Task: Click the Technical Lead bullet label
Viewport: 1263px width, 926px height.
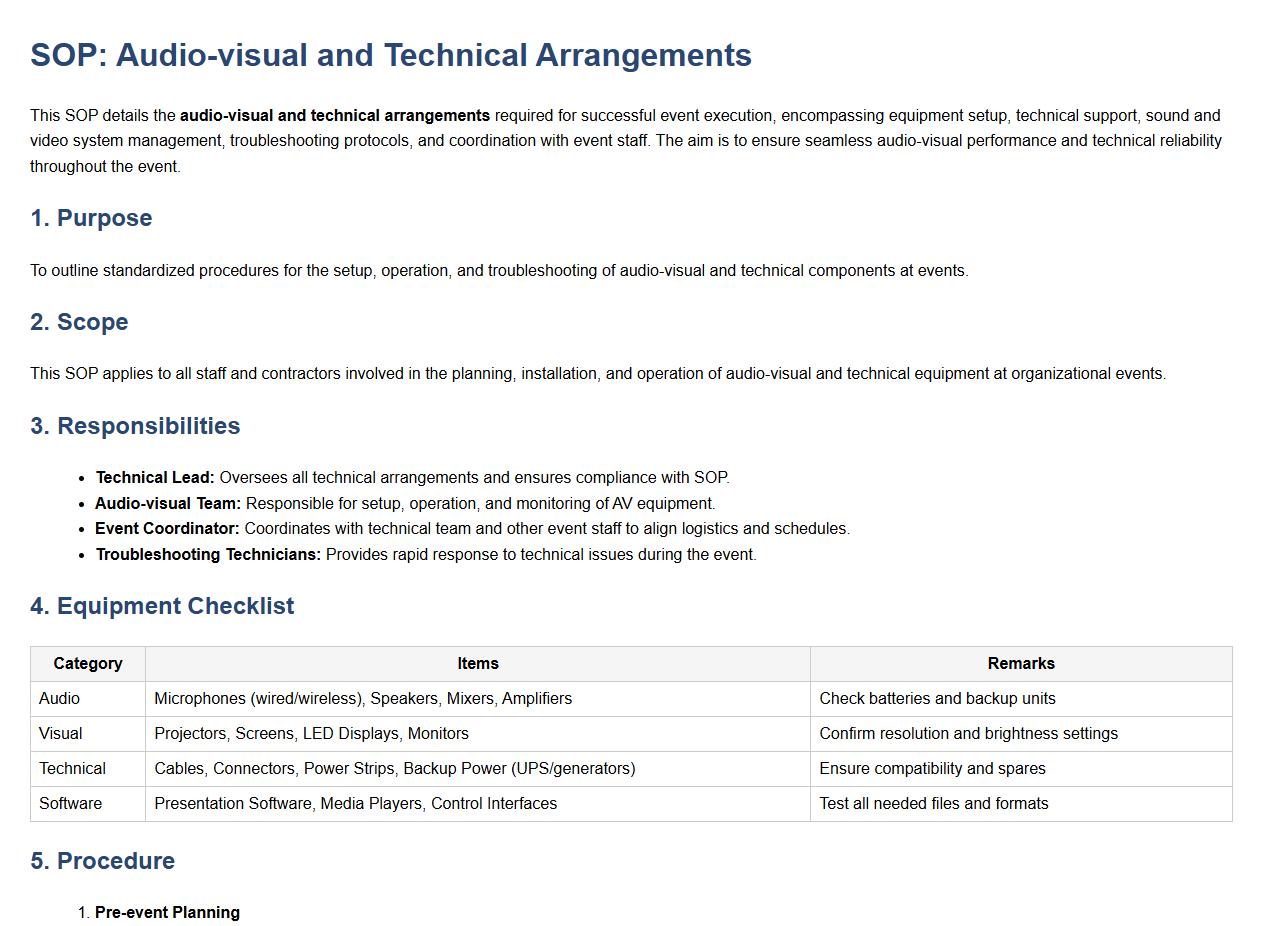Action: click(x=155, y=478)
